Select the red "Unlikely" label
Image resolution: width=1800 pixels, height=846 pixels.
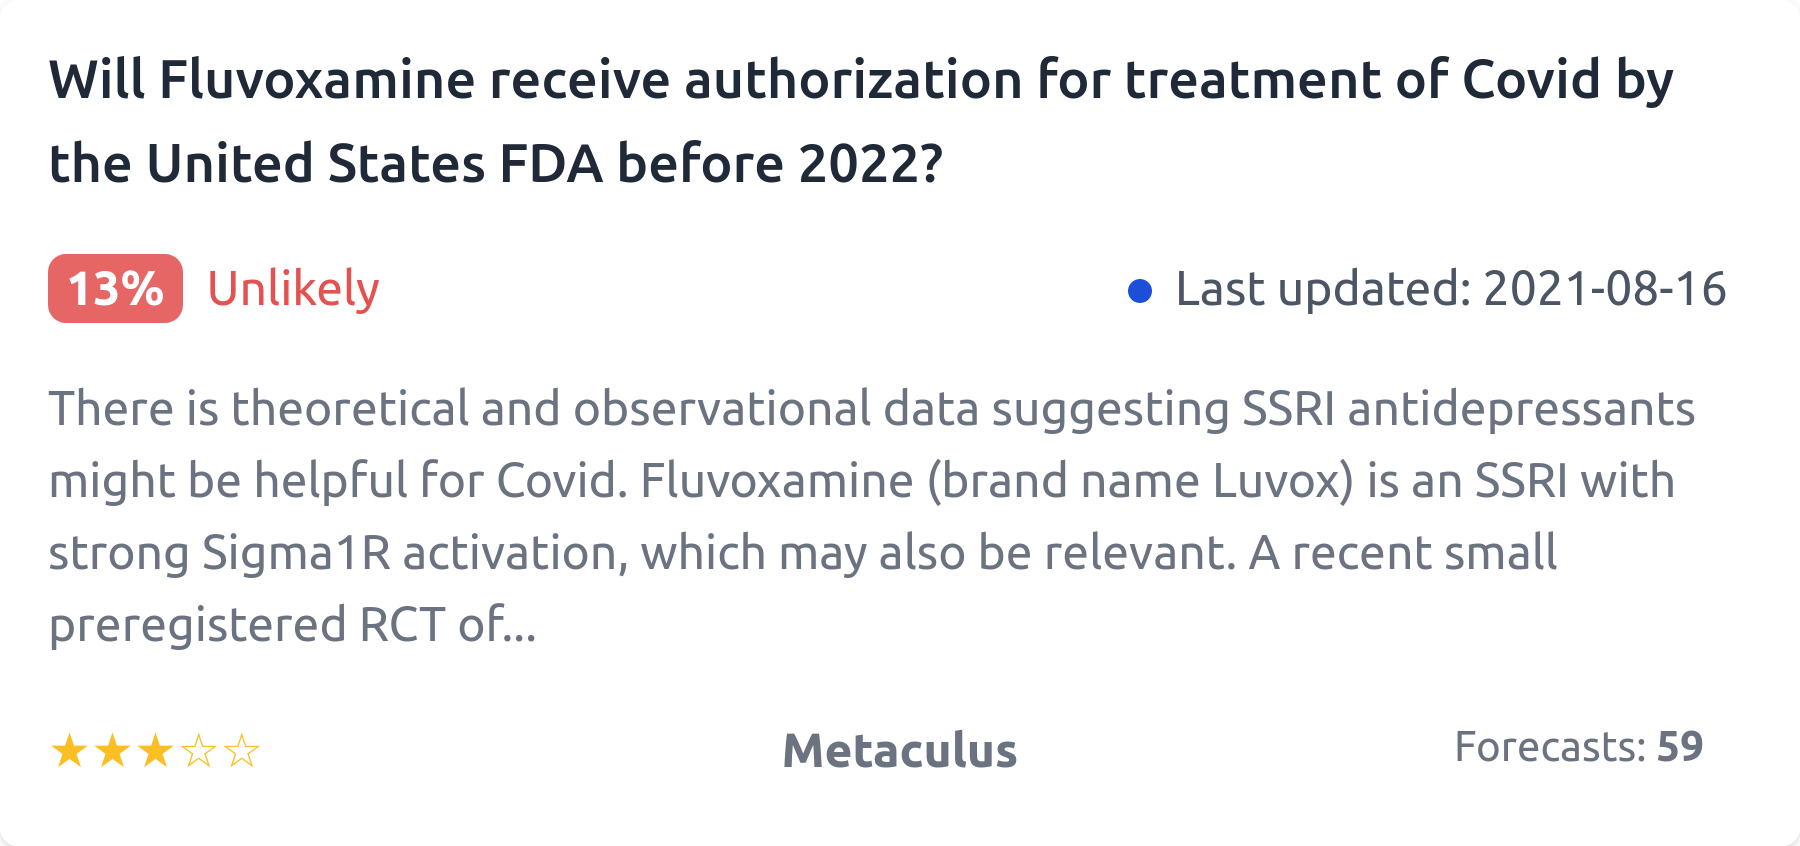click(x=293, y=289)
